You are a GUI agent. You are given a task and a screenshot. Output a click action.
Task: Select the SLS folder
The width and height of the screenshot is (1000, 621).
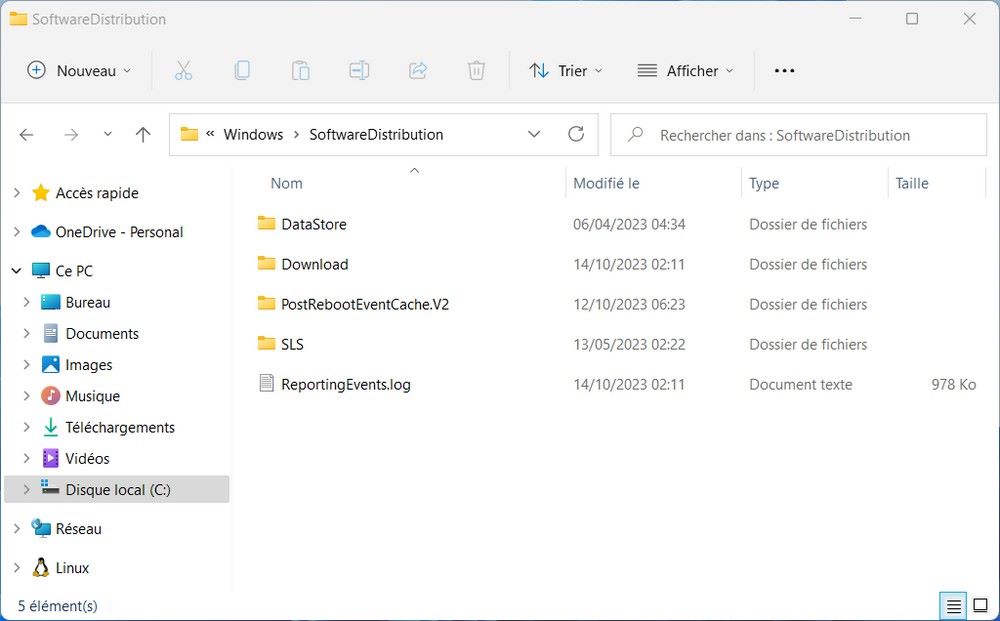tap(292, 345)
